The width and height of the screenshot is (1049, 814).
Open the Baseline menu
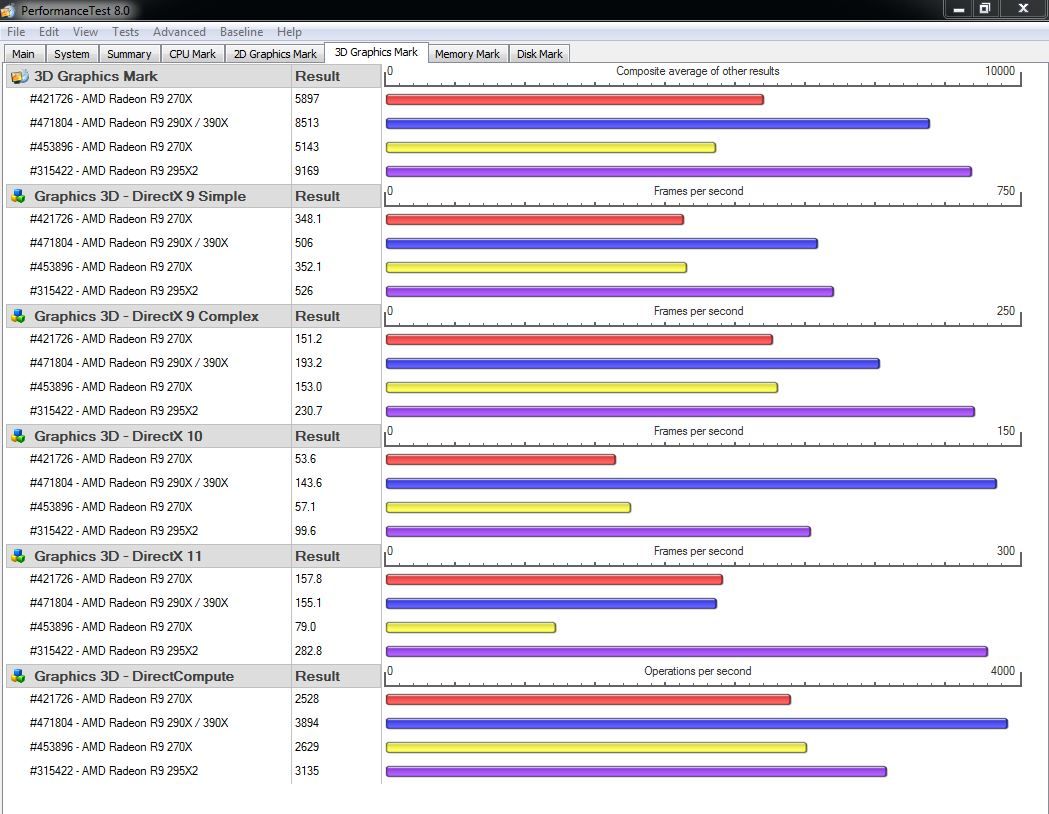click(x=241, y=31)
